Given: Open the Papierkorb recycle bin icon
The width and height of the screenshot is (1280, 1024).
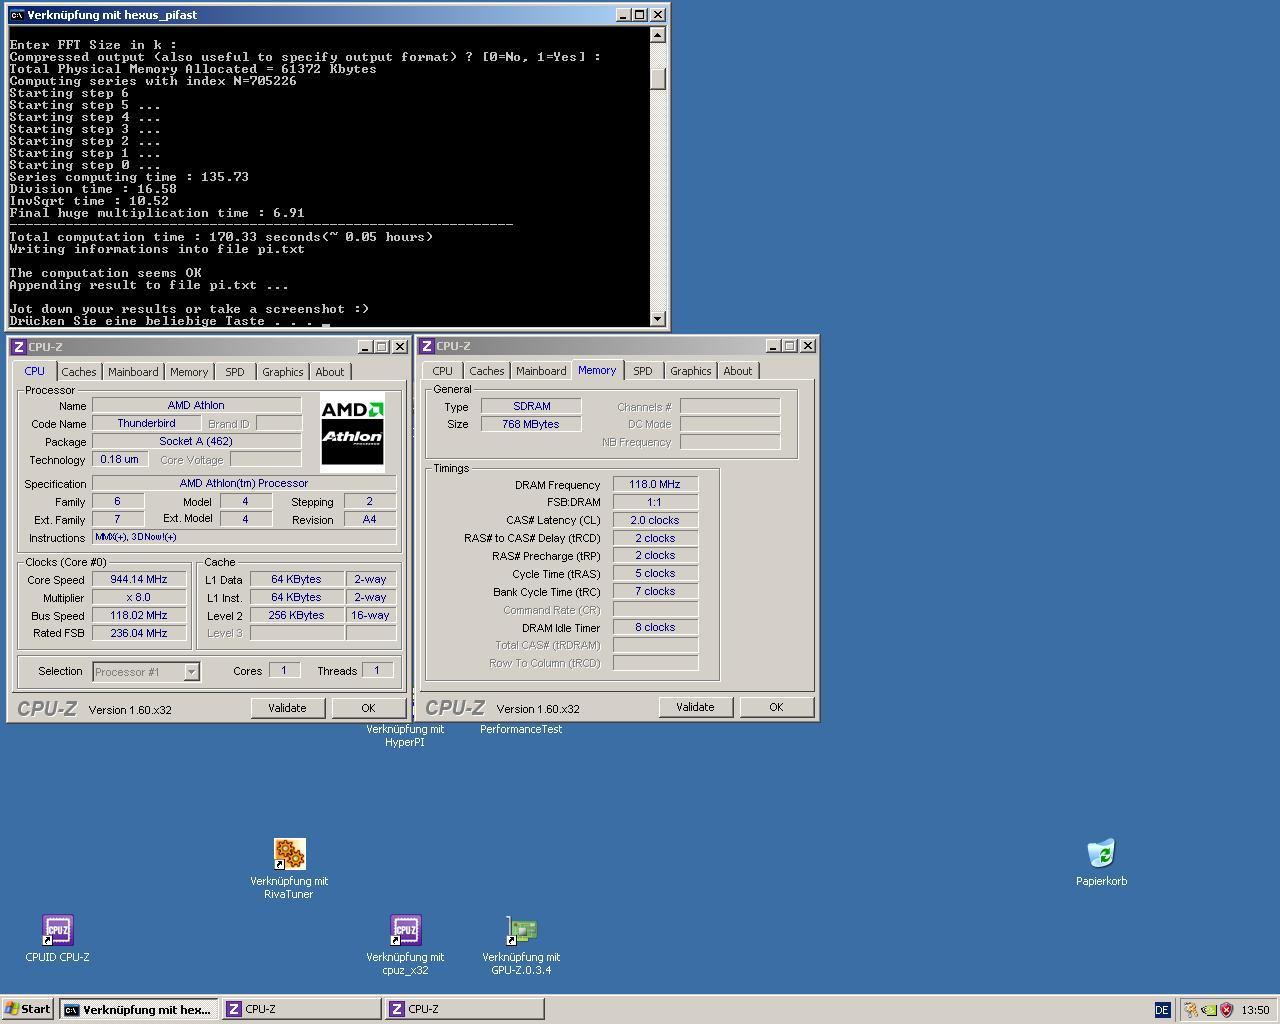Looking at the screenshot, I should pos(1101,854).
